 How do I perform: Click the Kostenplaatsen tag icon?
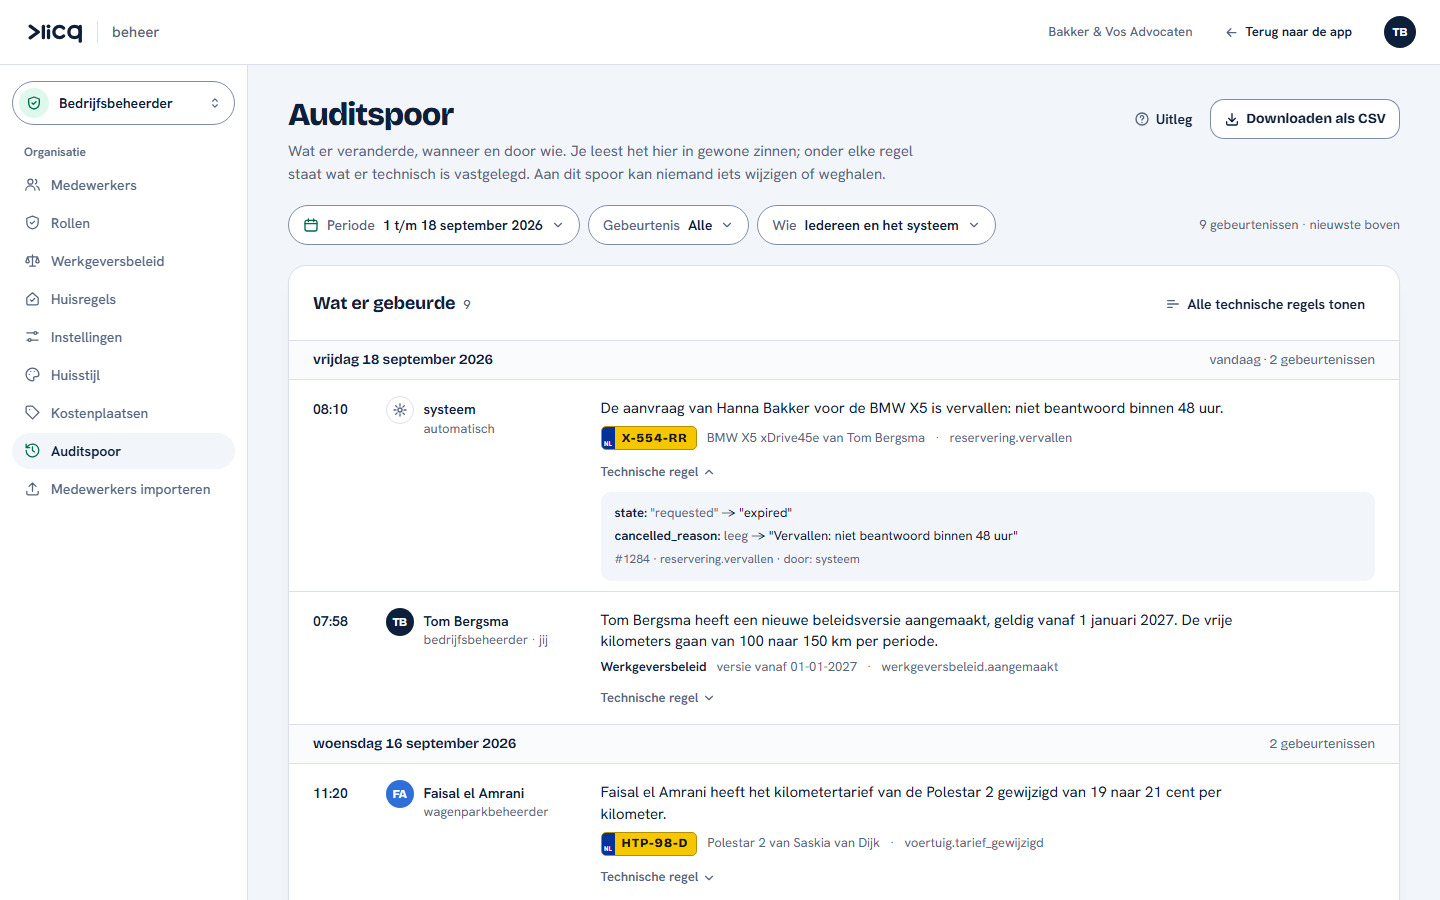(x=33, y=413)
